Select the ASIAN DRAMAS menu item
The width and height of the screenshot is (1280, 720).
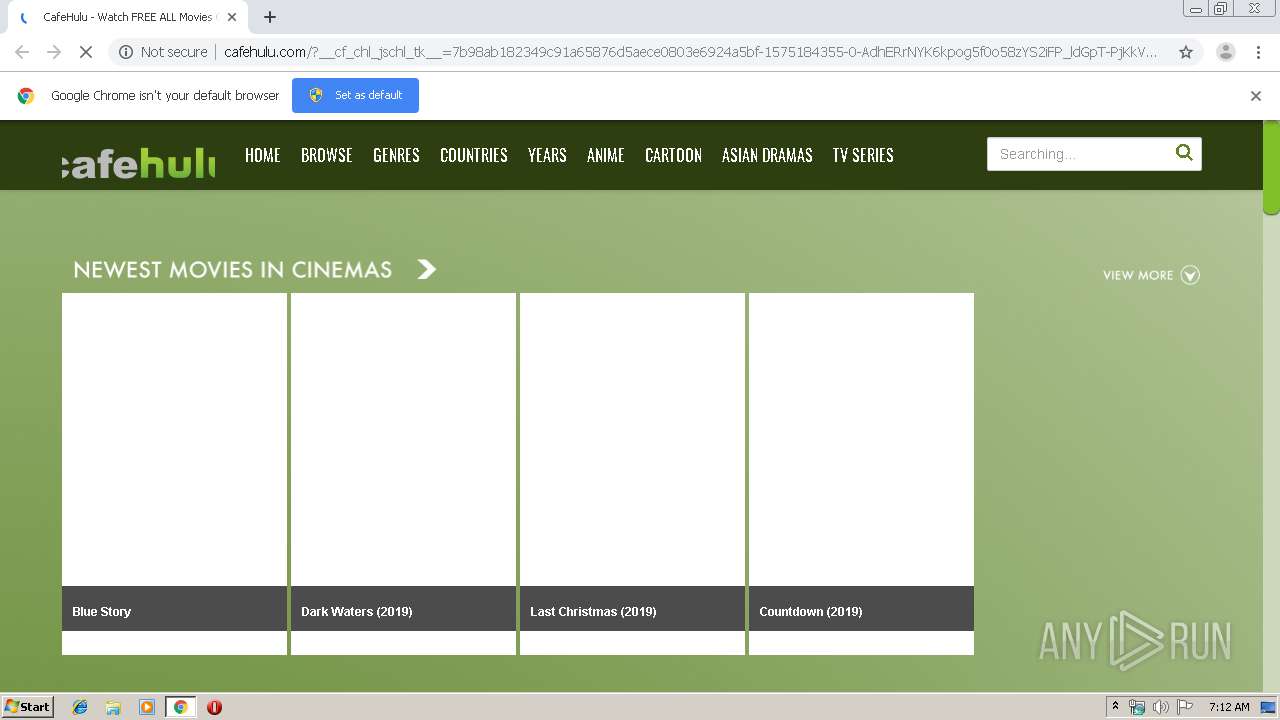point(767,155)
